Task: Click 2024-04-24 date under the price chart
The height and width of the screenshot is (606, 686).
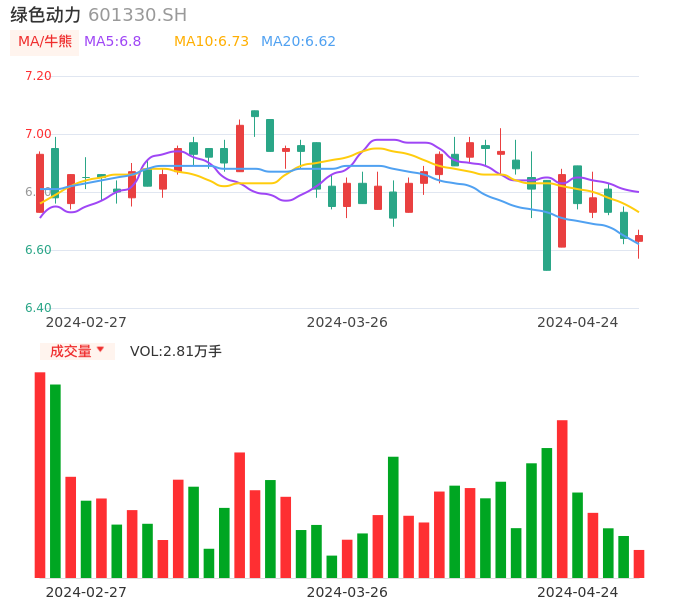Action: (x=577, y=322)
